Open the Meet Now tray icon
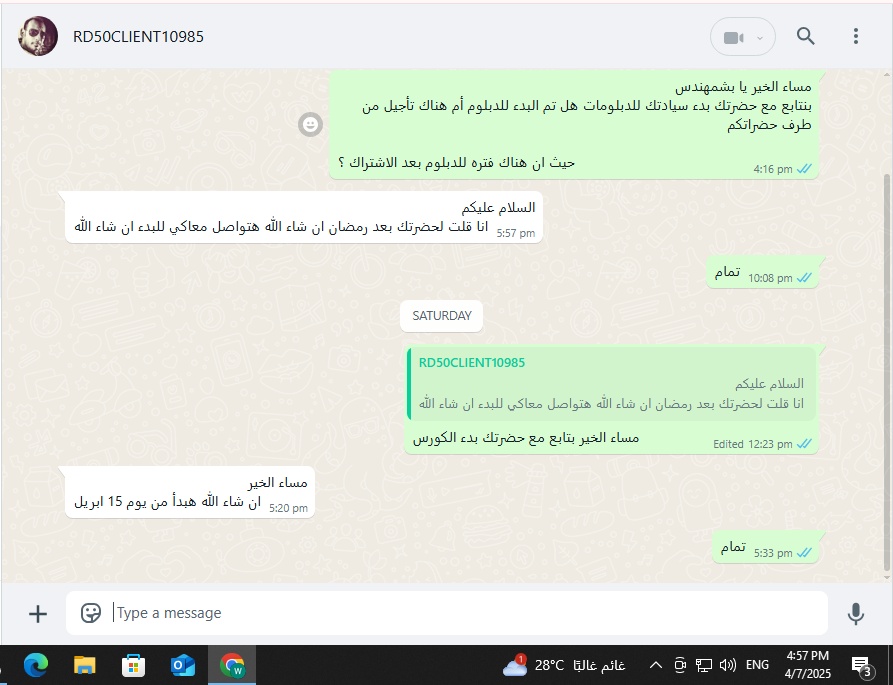 [680, 665]
